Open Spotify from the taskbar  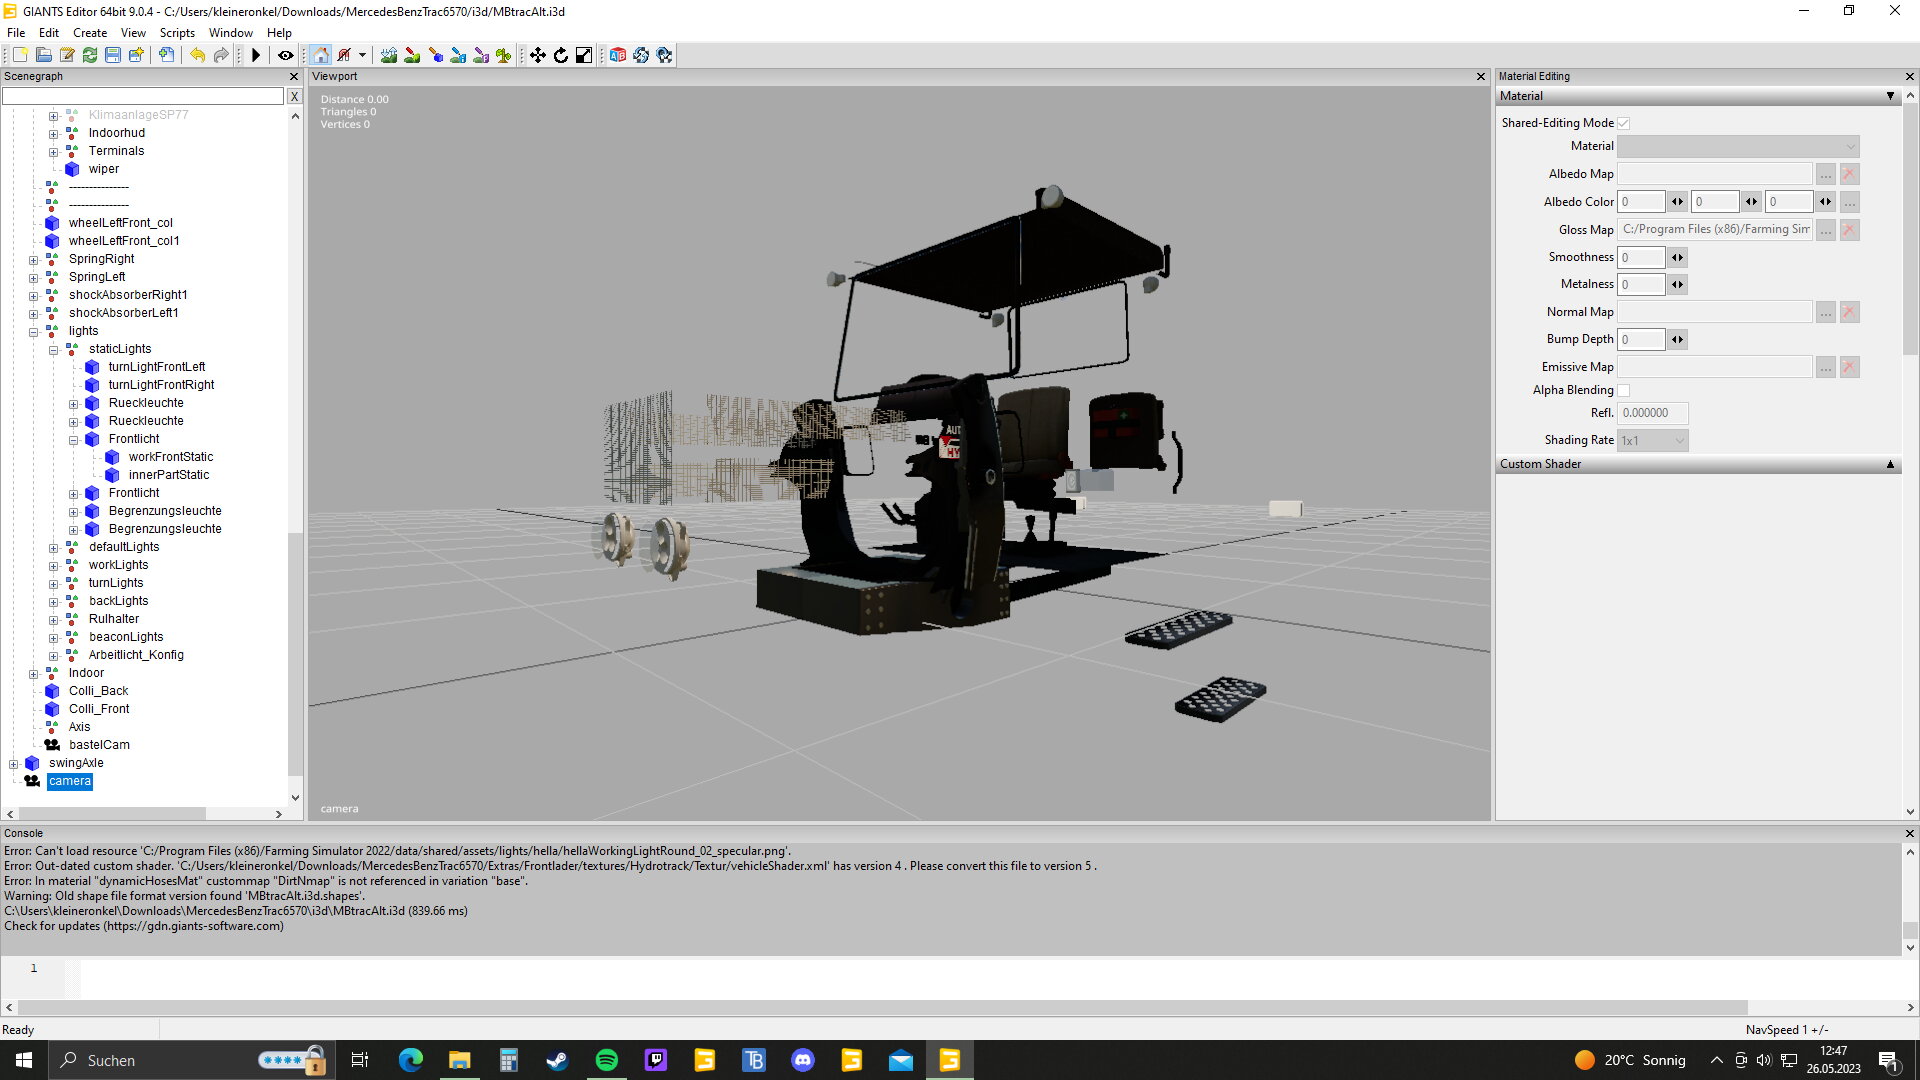click(607, 1060)
